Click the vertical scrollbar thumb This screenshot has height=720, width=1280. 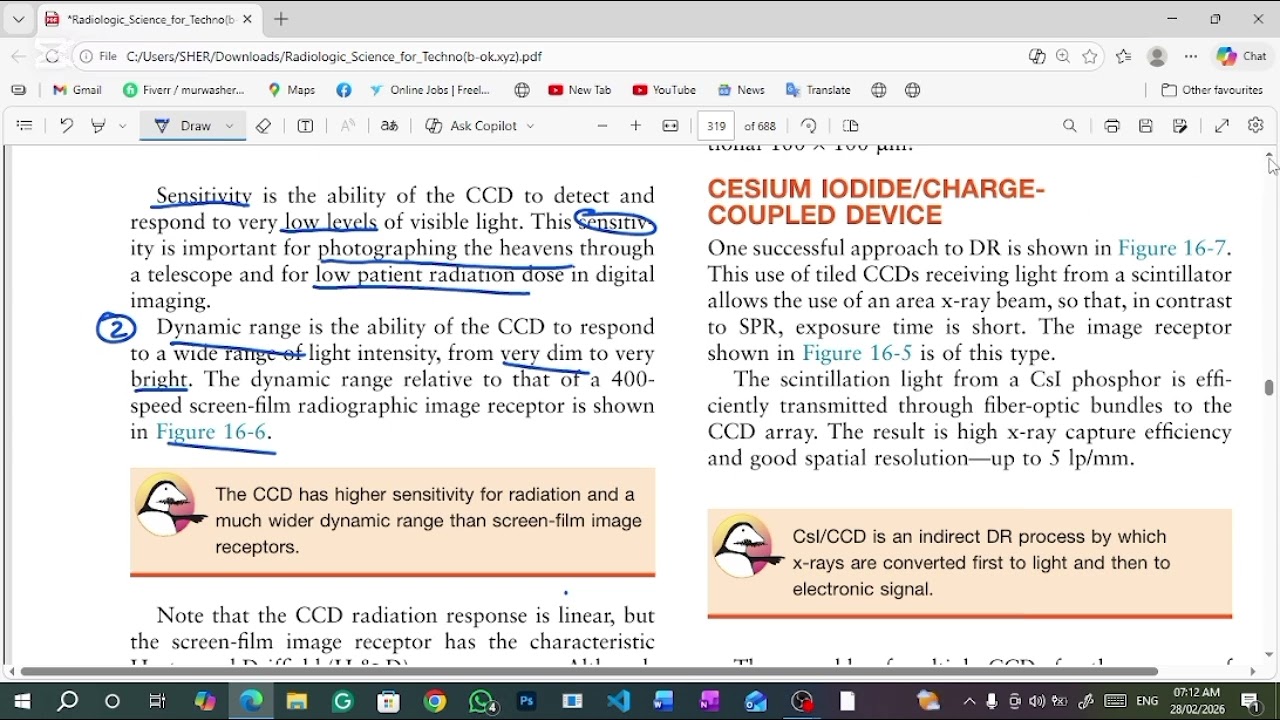pos(1269,387)
